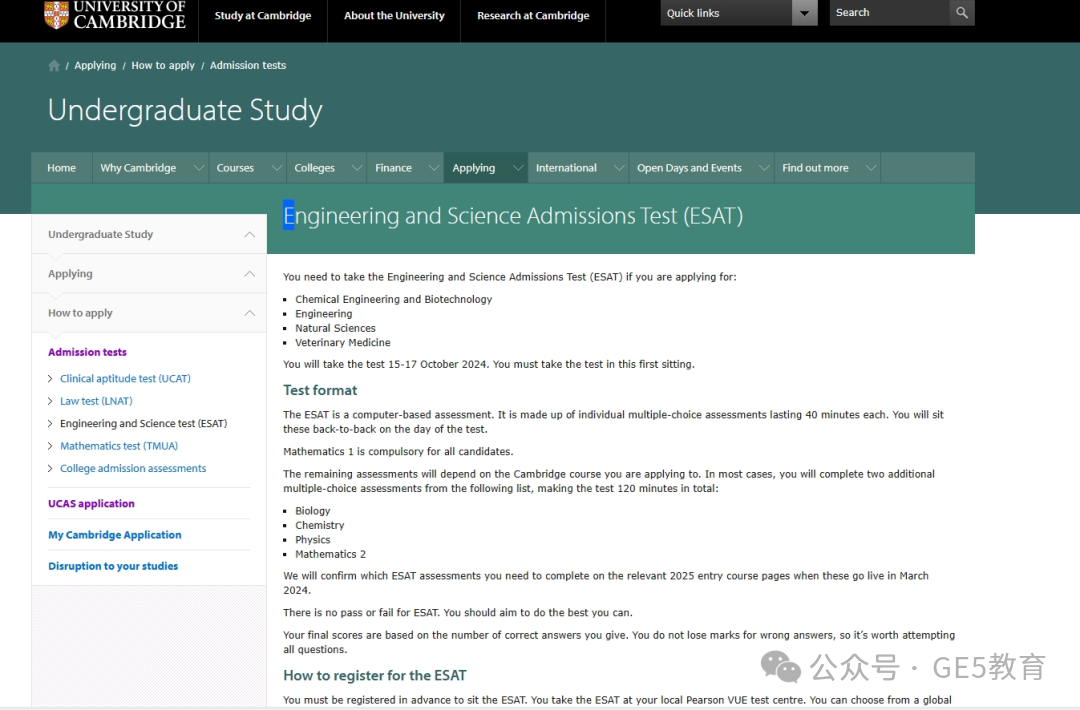Click the Mathematics 2 list item

click(x=331, y=554)
